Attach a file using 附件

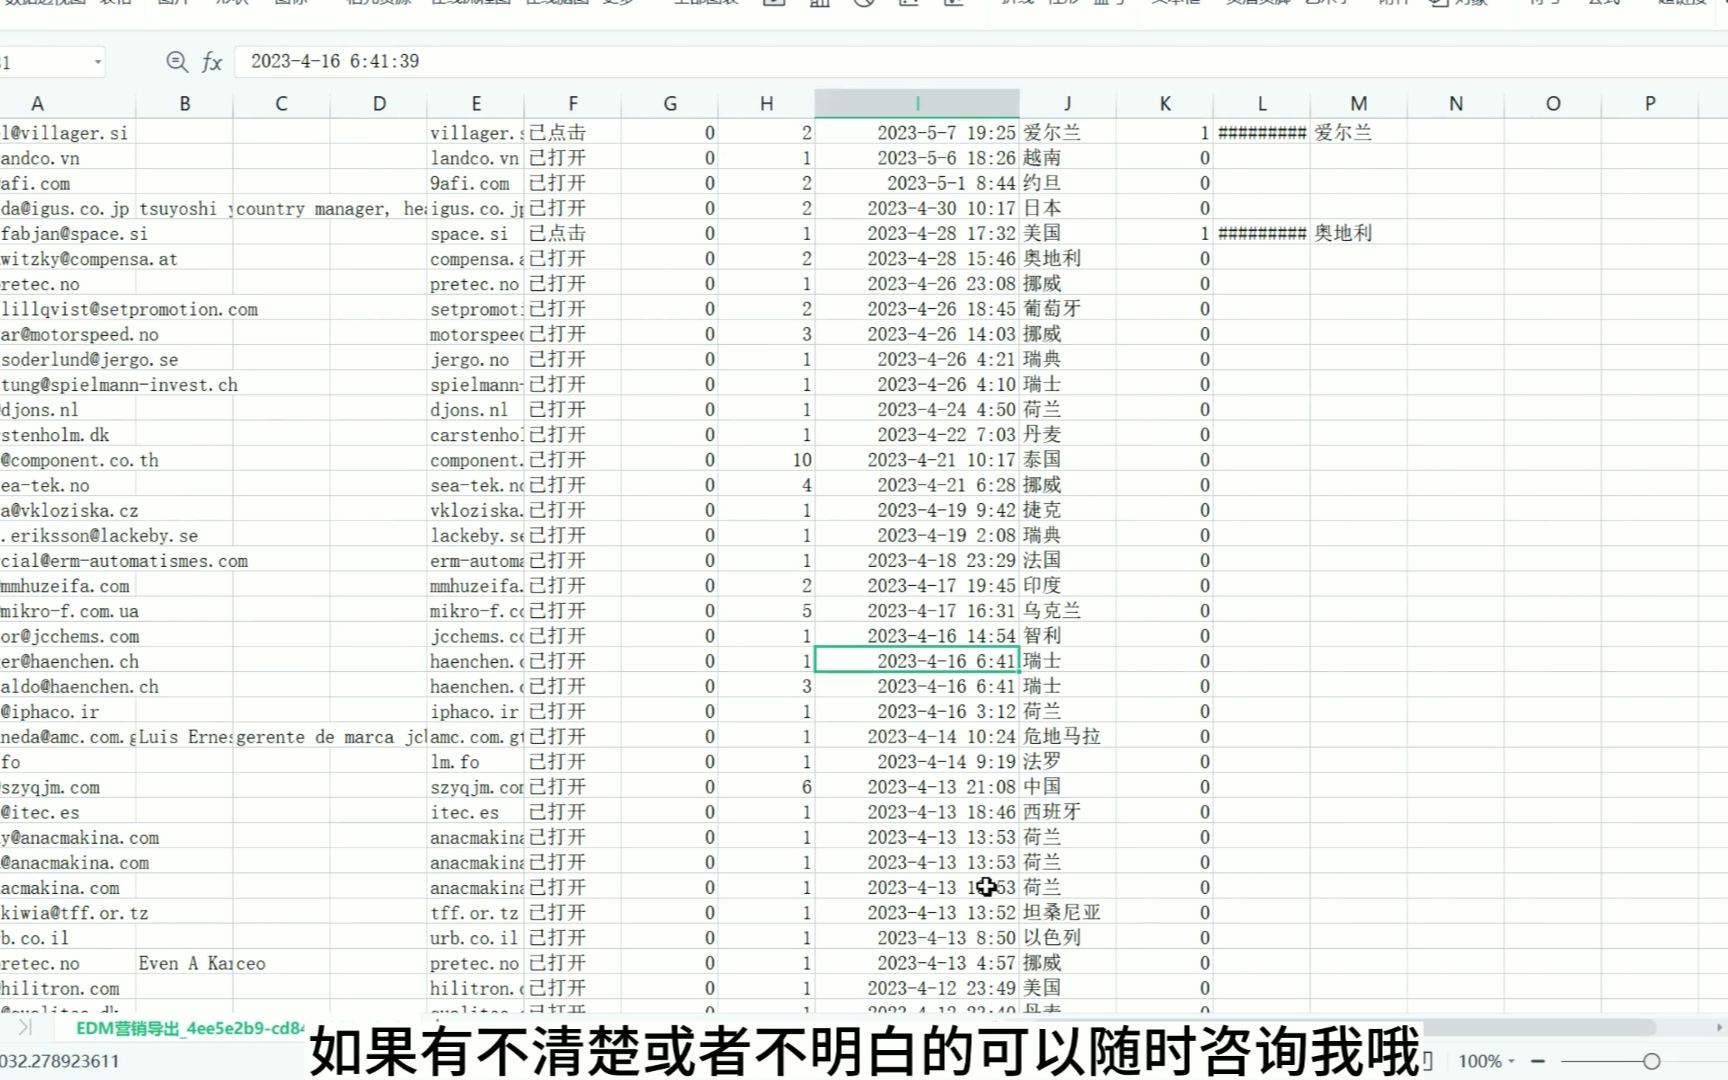pos(1390,5)
